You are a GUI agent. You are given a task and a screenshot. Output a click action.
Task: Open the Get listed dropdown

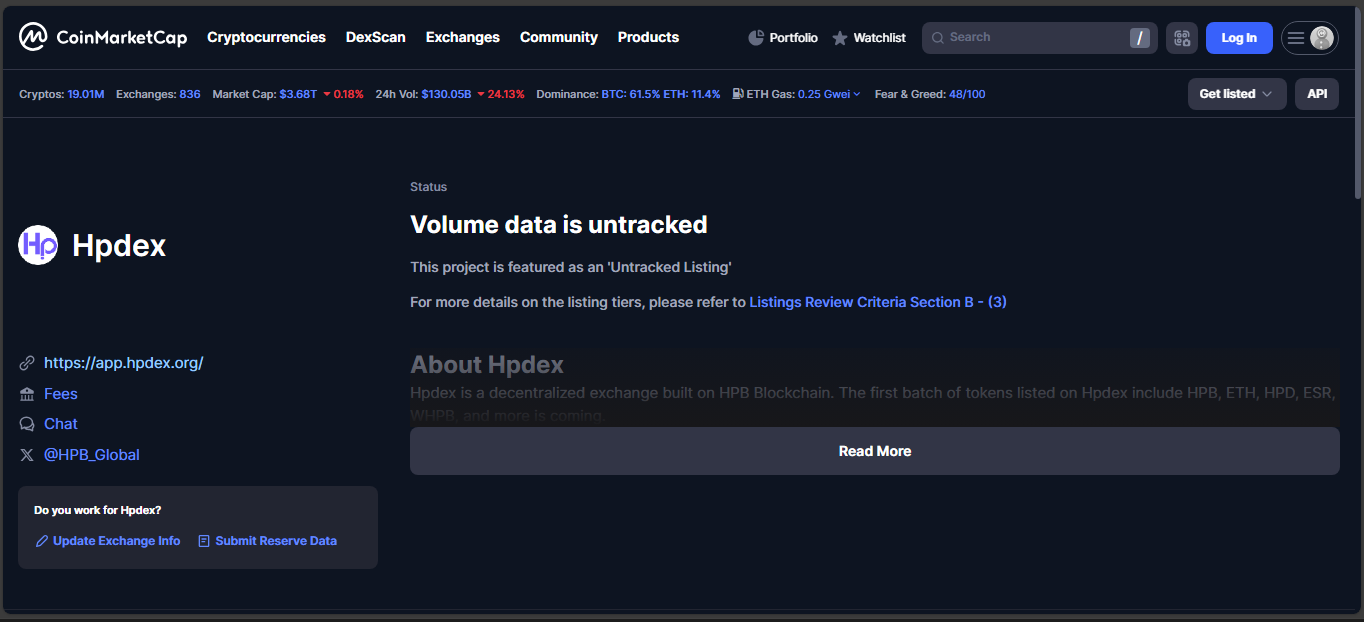pyautogui.click(x=1237, y=94)
